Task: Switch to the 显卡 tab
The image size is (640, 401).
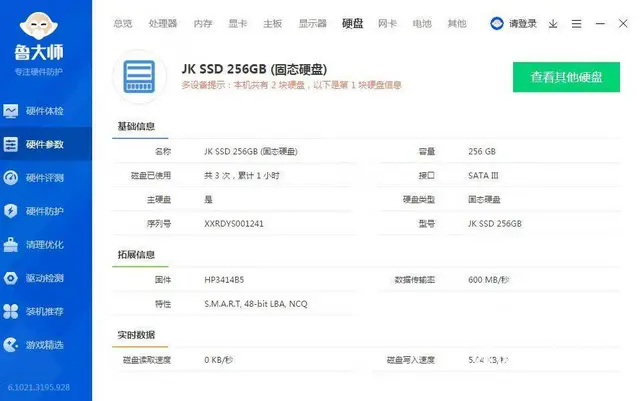Action: click(x=238, y=24)
